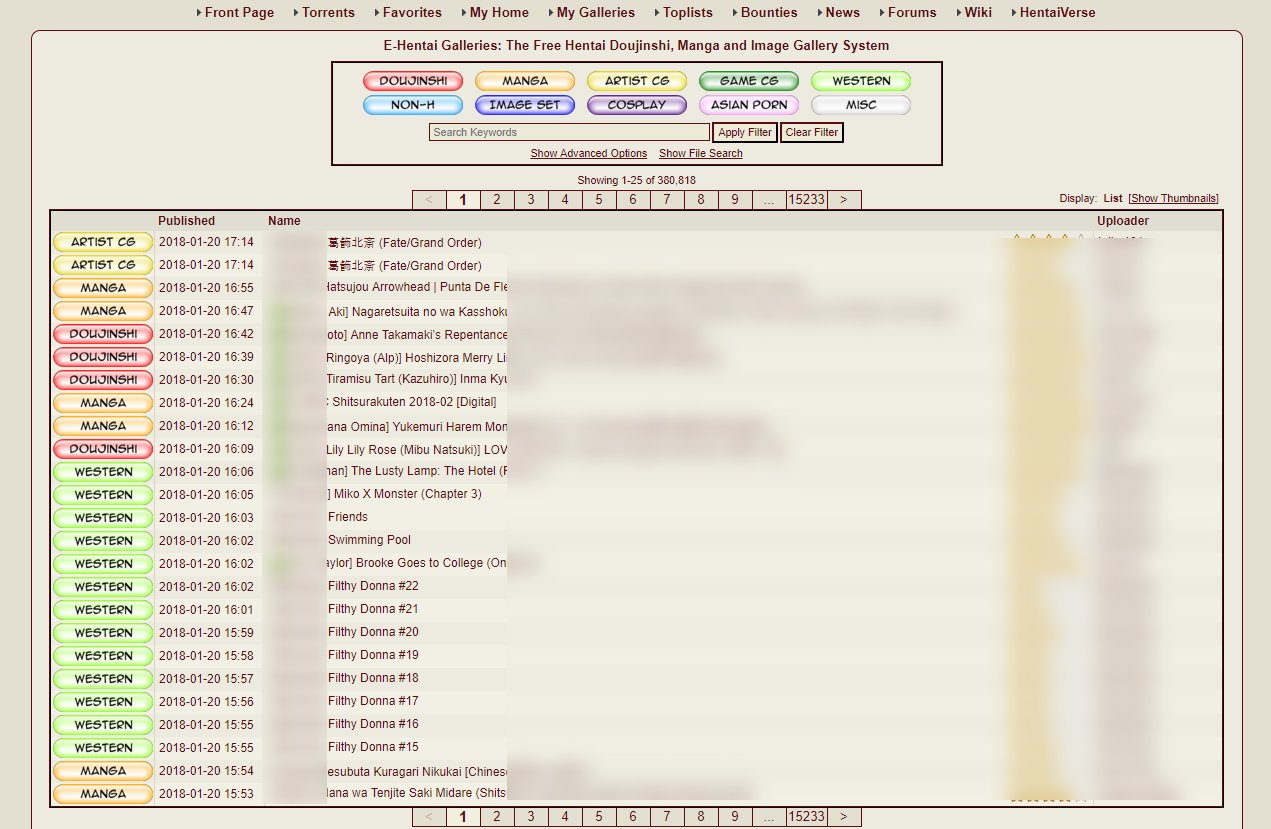Click the Manga badge in the 16:24 row
Screen dimensions: 1271x829
click(x=103, y=403)
